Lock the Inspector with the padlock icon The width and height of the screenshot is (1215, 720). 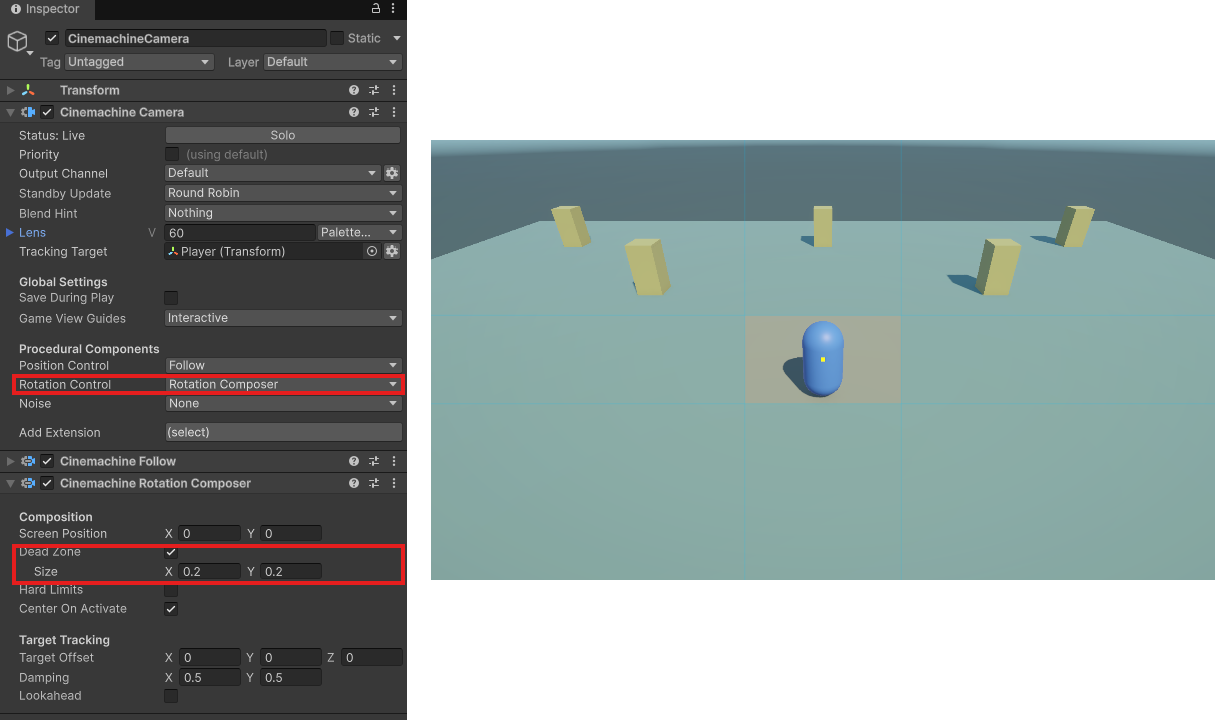(376, 9)
